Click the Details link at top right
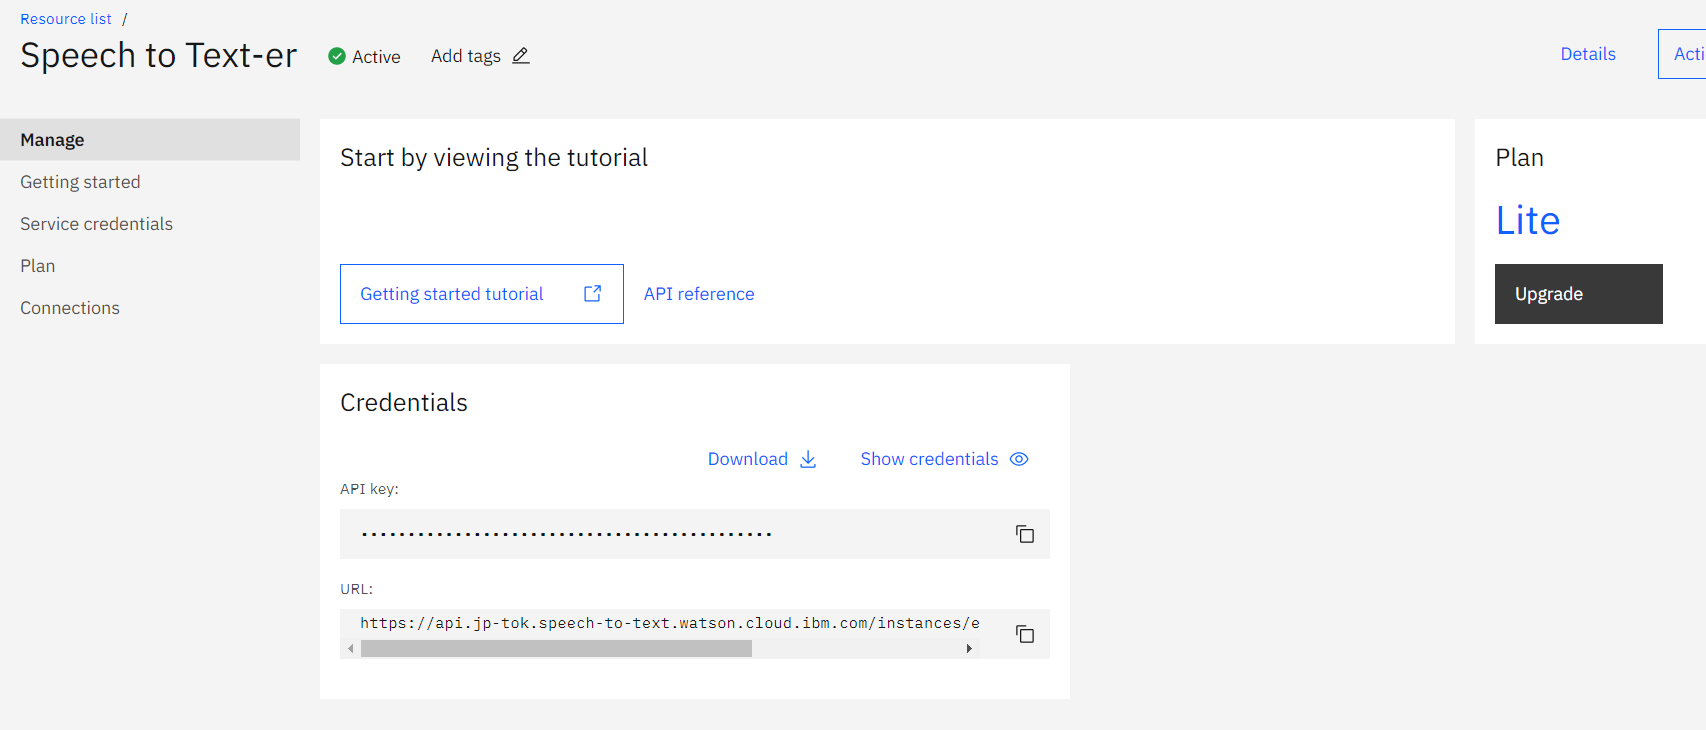This screenshot has width=1706, height=730. [x=1588, y=54]
